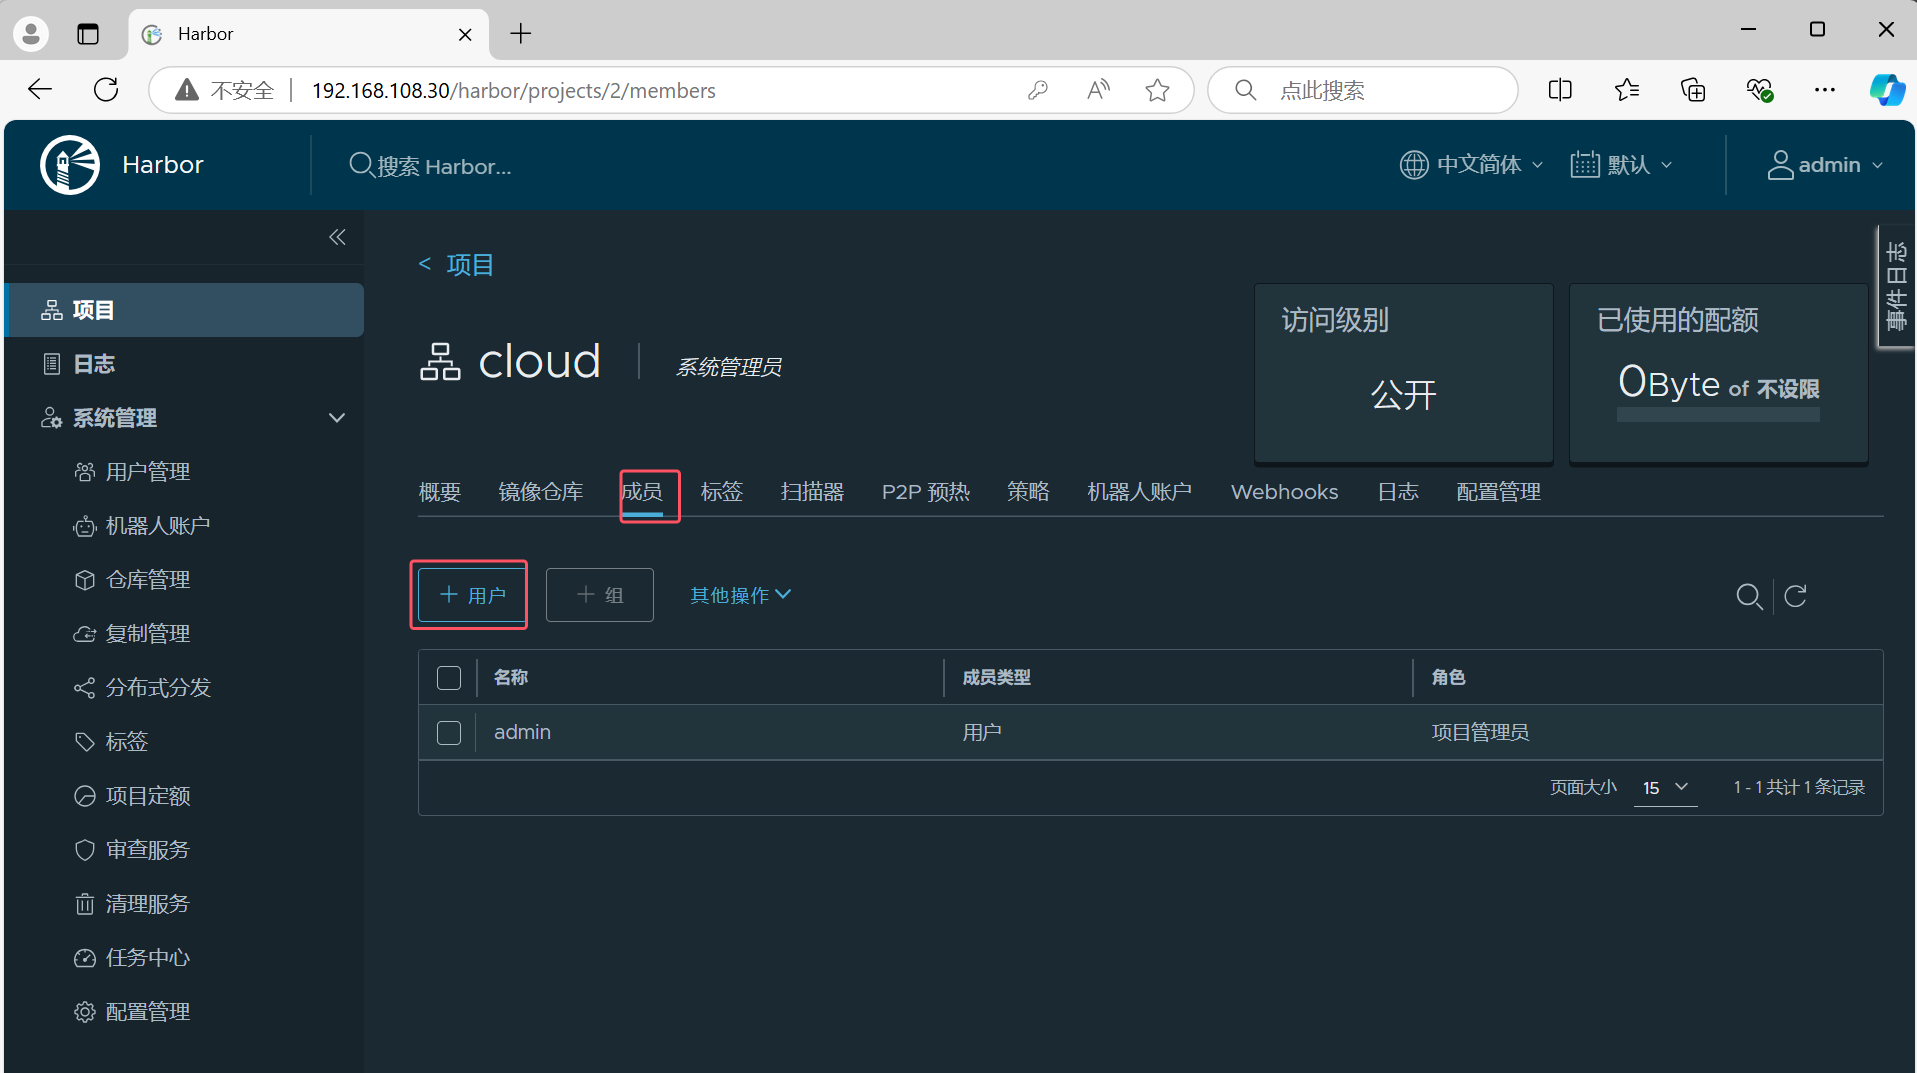The height and width of the screenshot is (1073, 1917).
Task: Sort by the 名称 column header
Action: pyautogui.click(x=511, y=678)
